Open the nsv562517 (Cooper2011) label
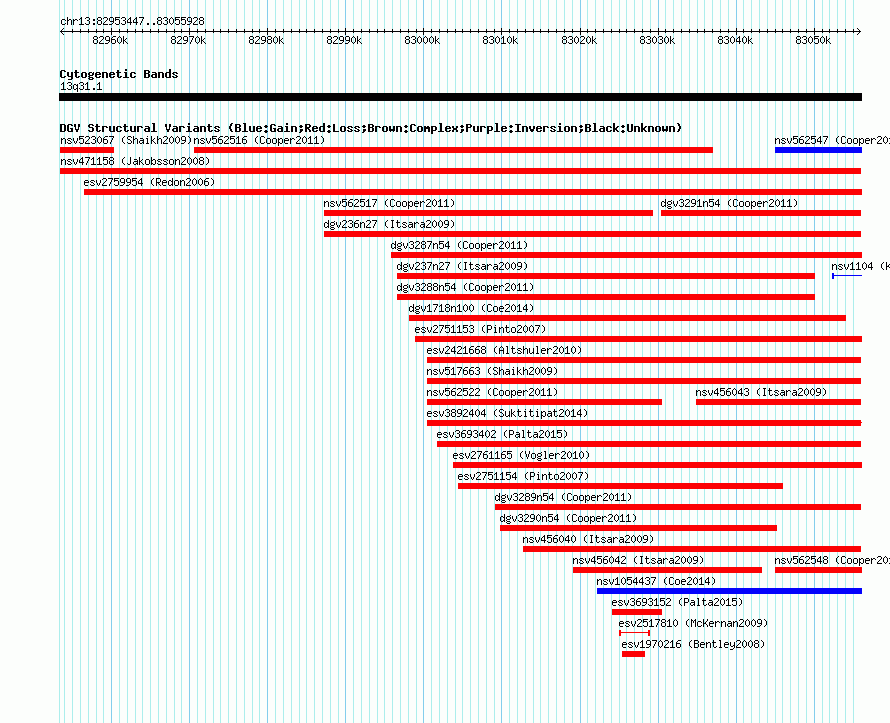This screenshot has height=723, width=890. pyautogui.click(x=389, y=203)
